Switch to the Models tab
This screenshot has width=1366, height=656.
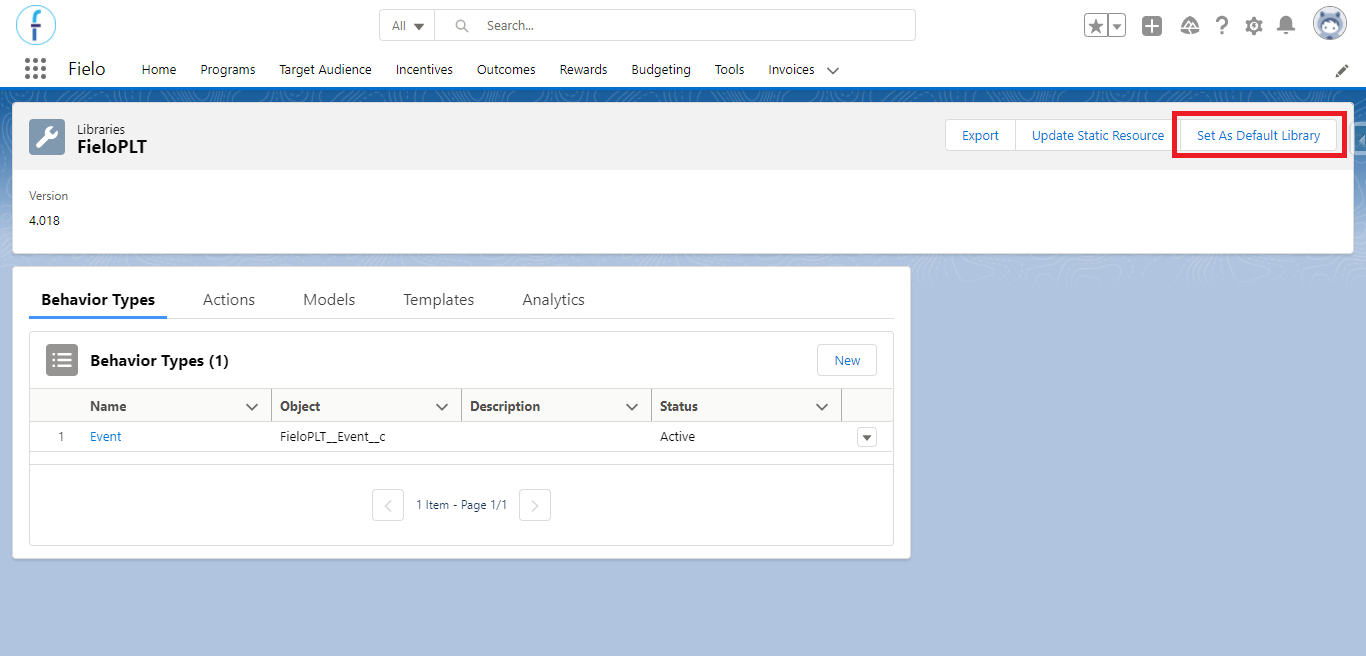tap(329, 300)
